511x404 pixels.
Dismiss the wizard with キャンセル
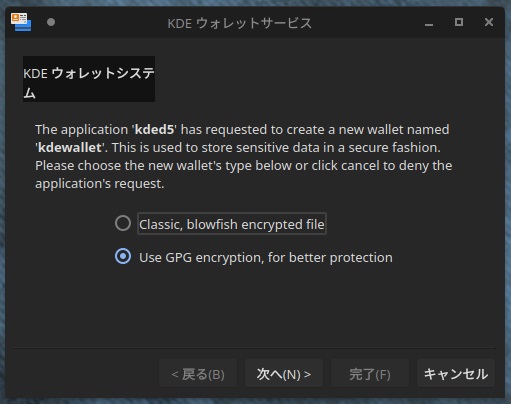[456, 373]
